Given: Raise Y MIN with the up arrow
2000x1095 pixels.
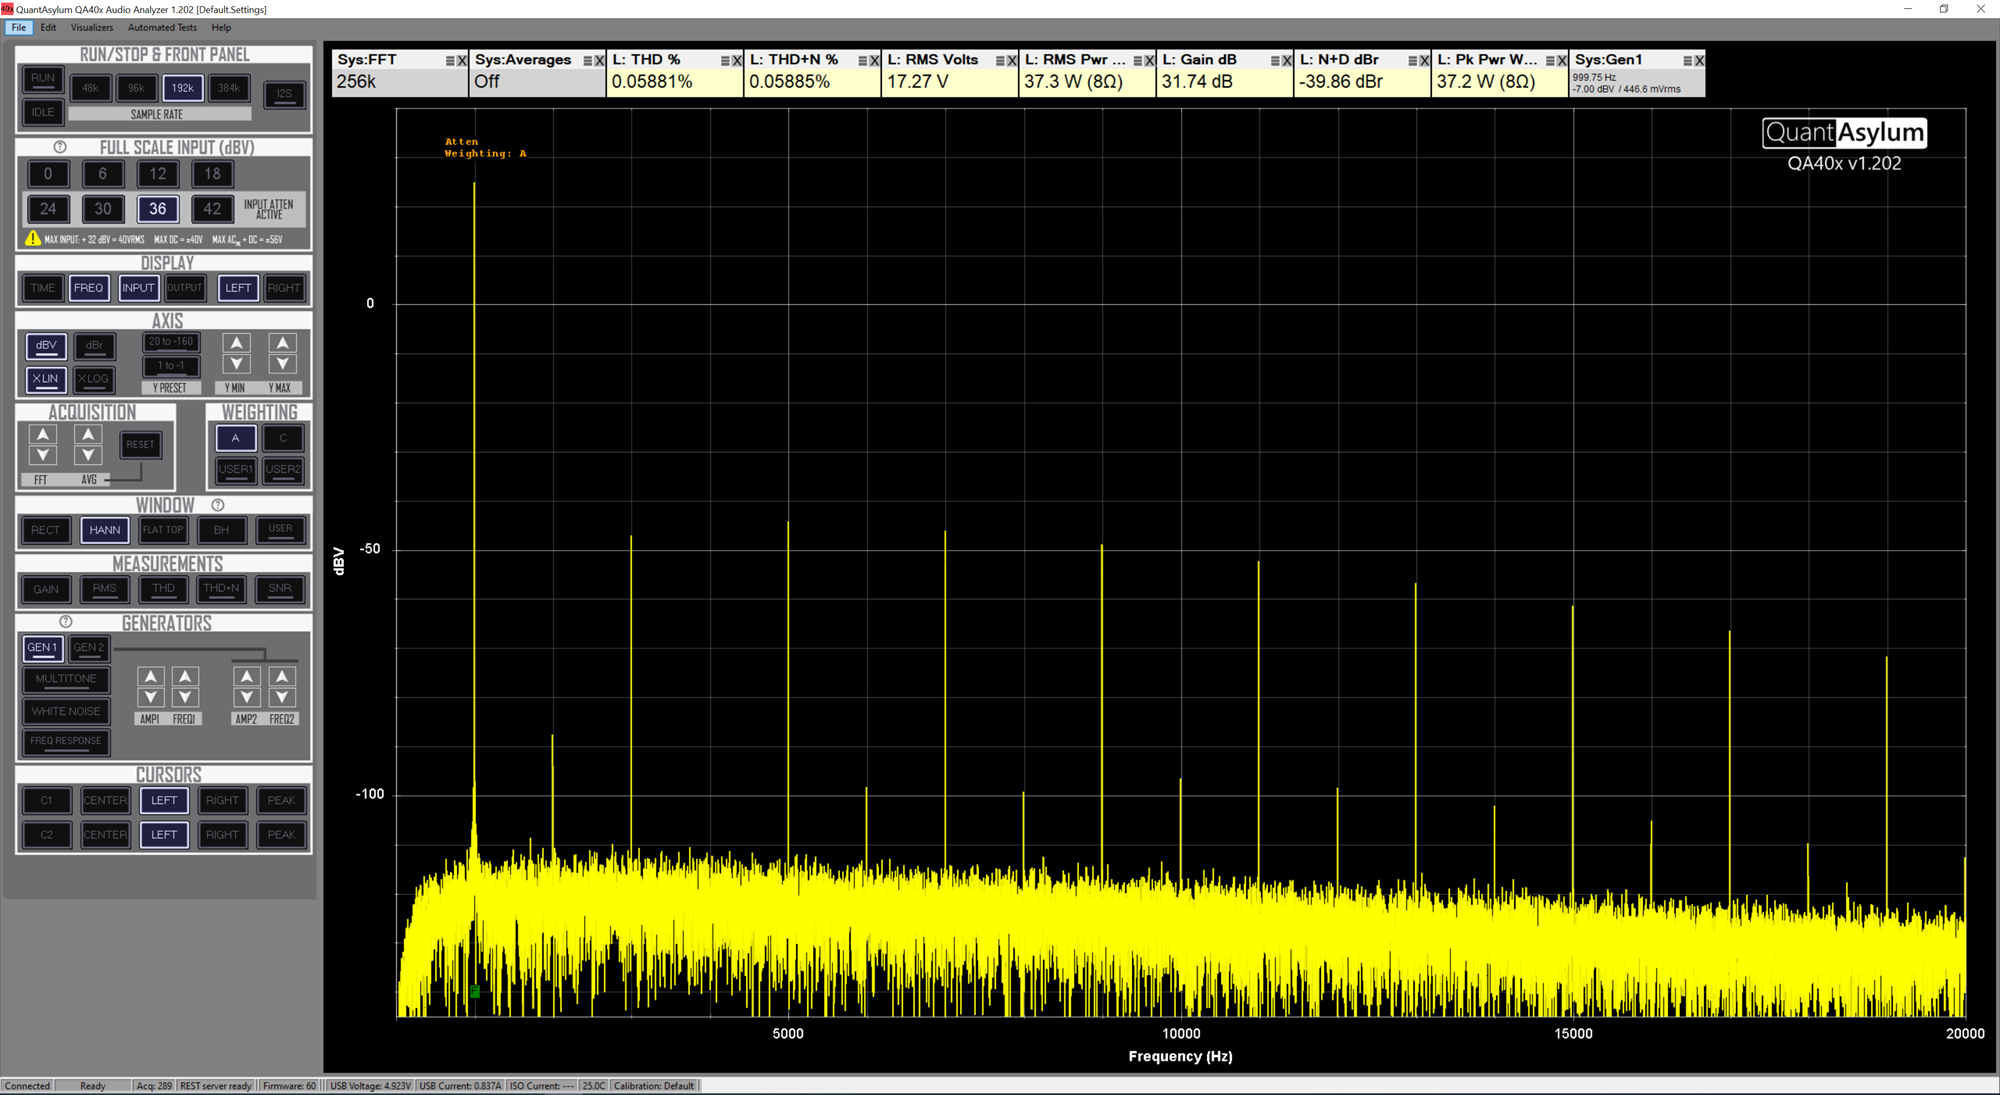Looking at the screenshot, I should 236,343.
